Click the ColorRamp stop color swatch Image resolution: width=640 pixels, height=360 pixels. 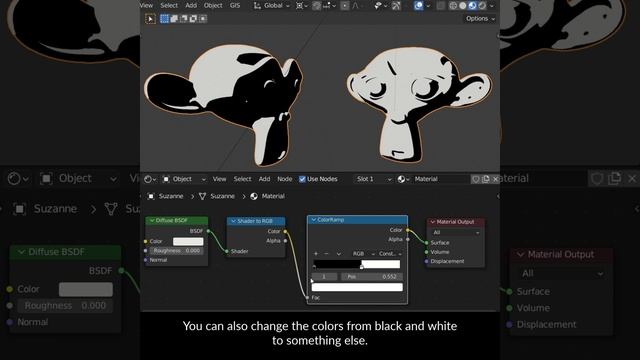pos(357,287)
